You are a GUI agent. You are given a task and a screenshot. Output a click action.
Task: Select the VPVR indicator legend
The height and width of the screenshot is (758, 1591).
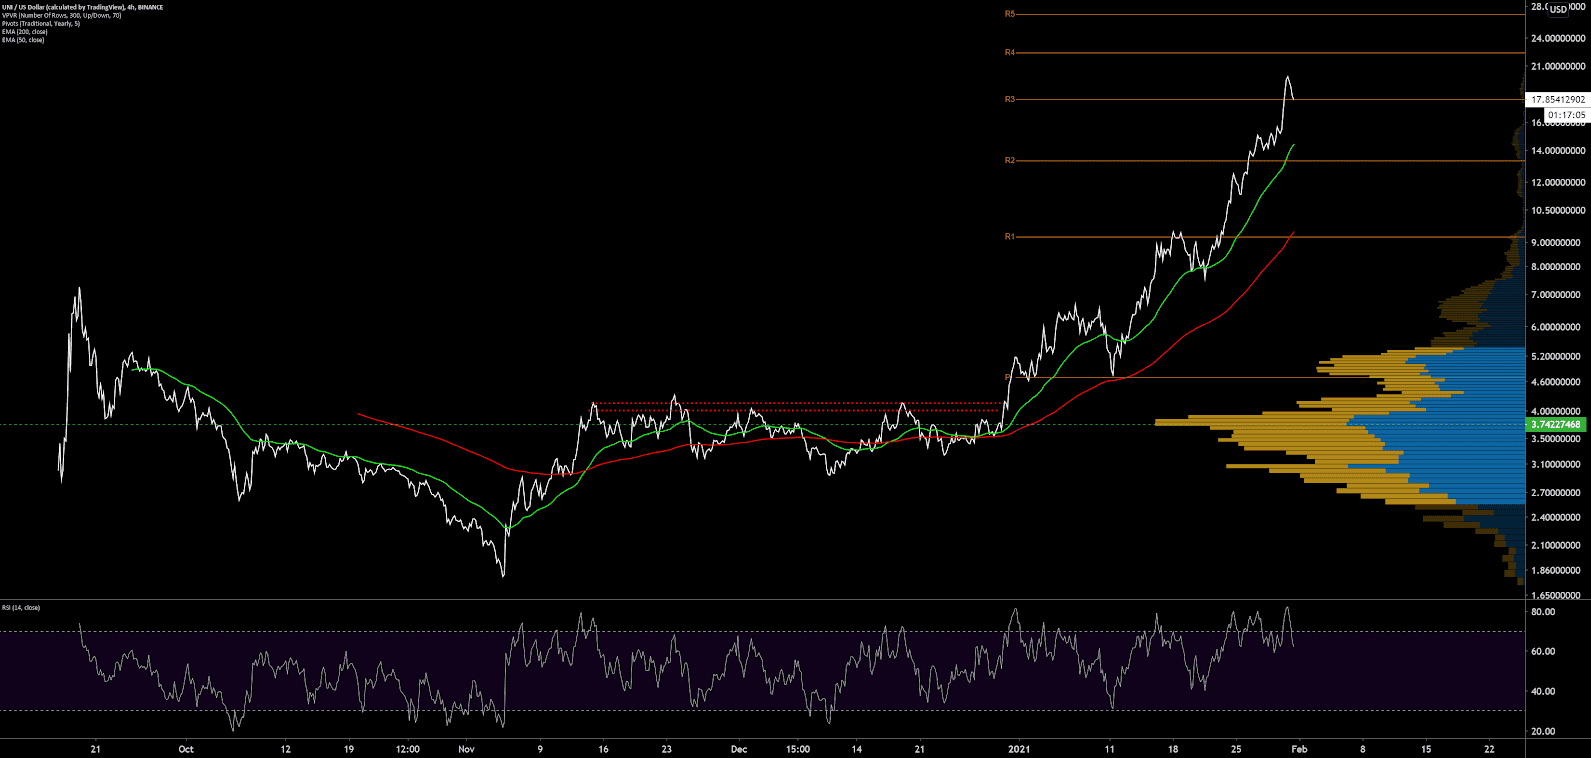(61, 15)
